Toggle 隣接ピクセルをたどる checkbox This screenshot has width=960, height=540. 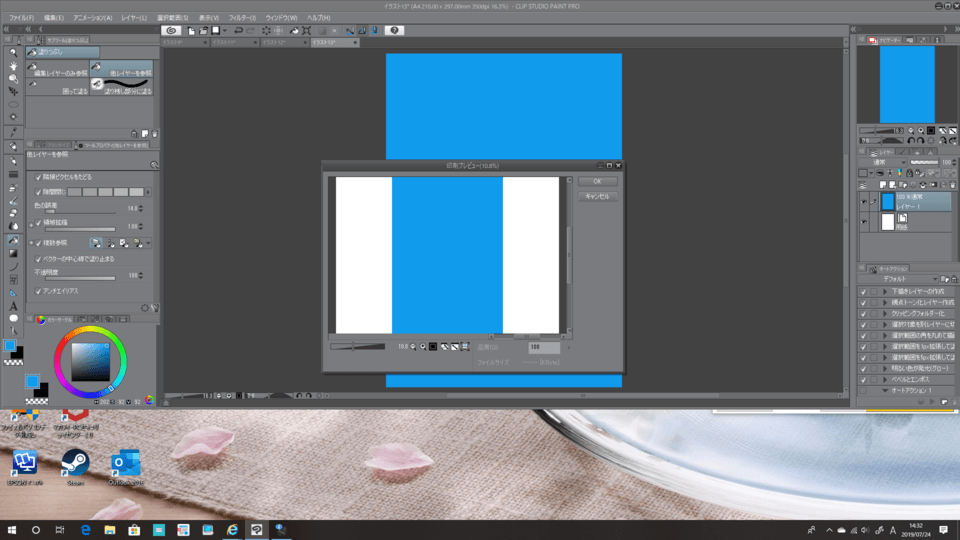tap(38, 176)
